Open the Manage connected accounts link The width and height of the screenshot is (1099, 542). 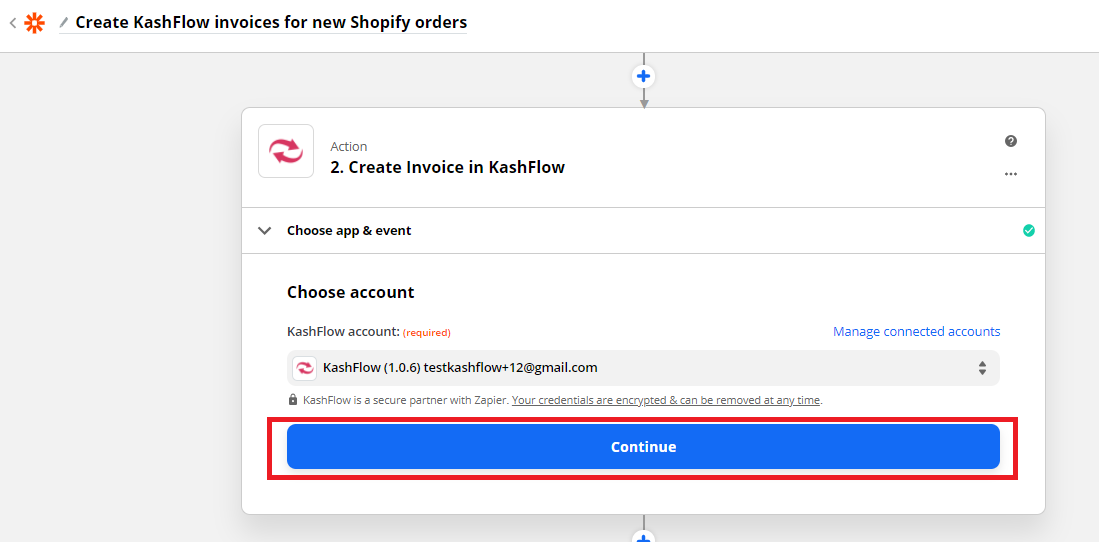coord(916,332)
